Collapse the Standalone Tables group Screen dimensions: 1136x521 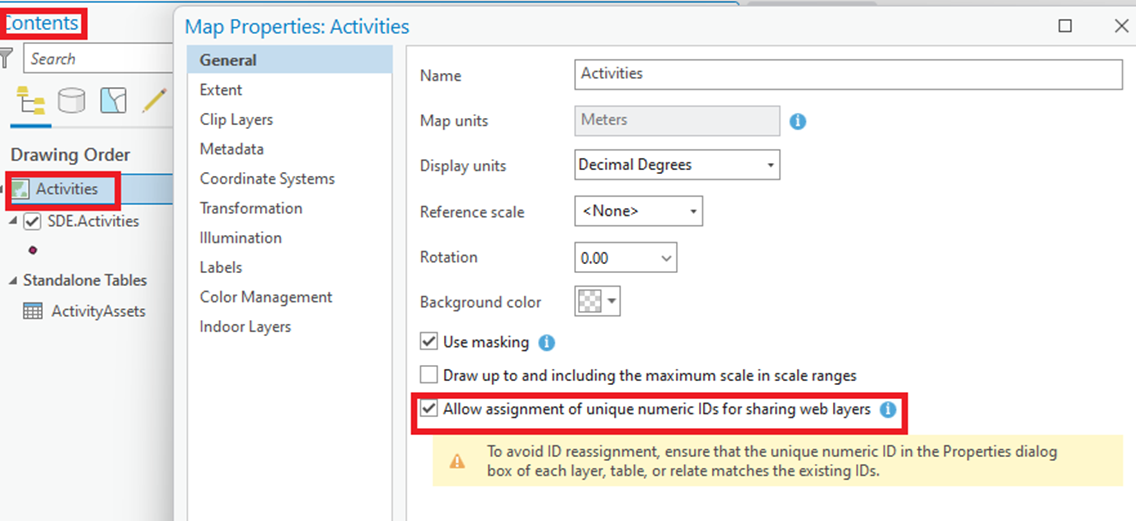pyautogui.click(x=12, y=280)
